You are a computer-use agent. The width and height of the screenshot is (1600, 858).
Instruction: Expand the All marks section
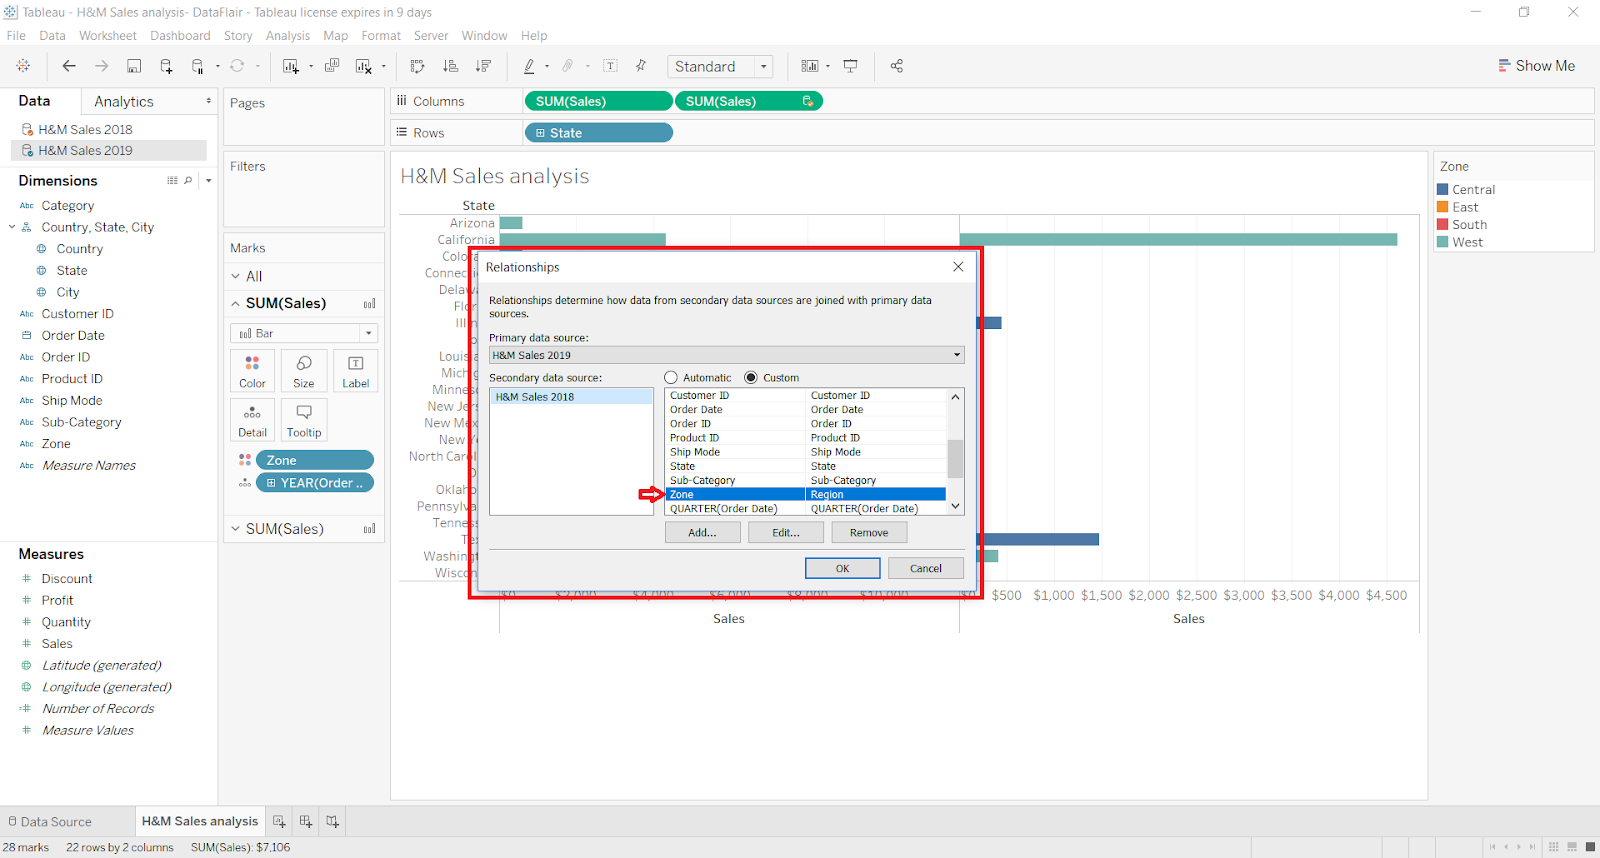236,276
